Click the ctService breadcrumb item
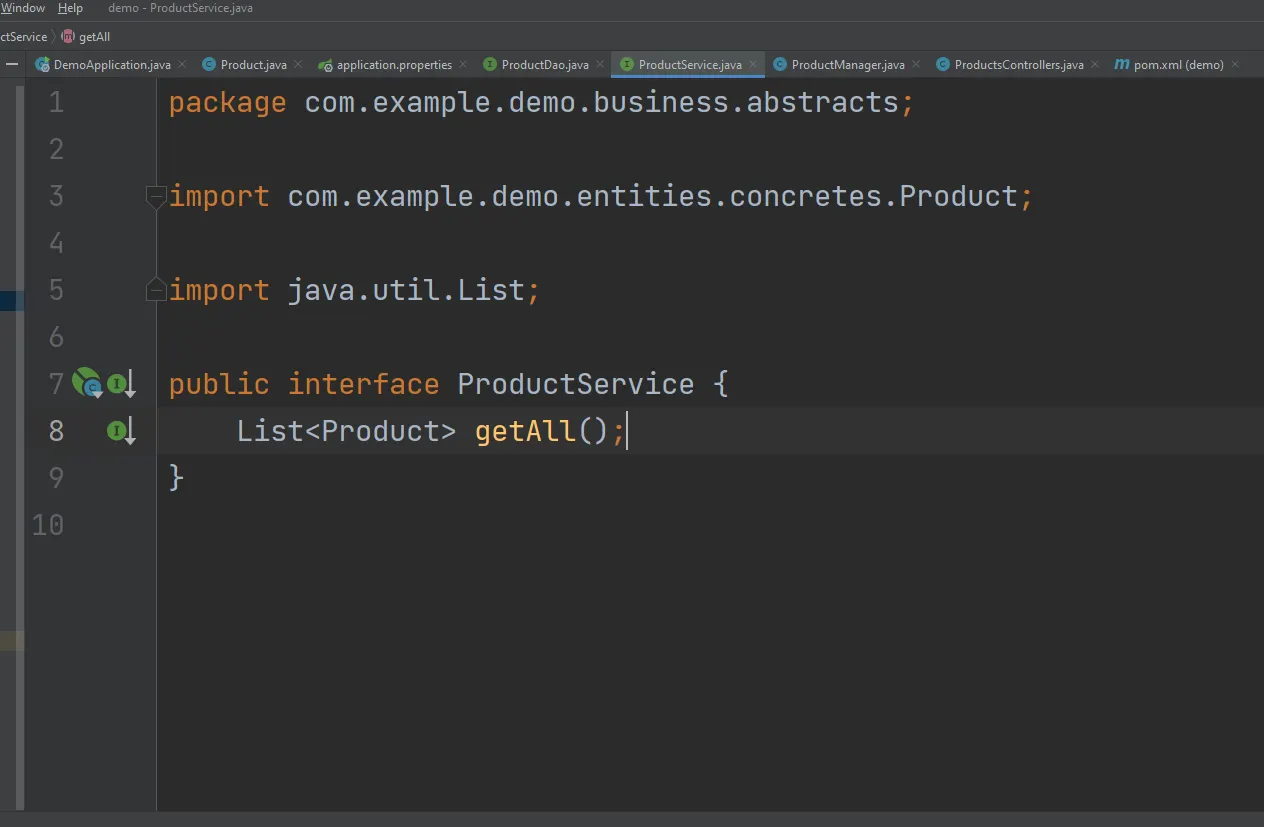The height and width of the screenshot is (827, 1264). pyautogui.click(x=23, y=37)
